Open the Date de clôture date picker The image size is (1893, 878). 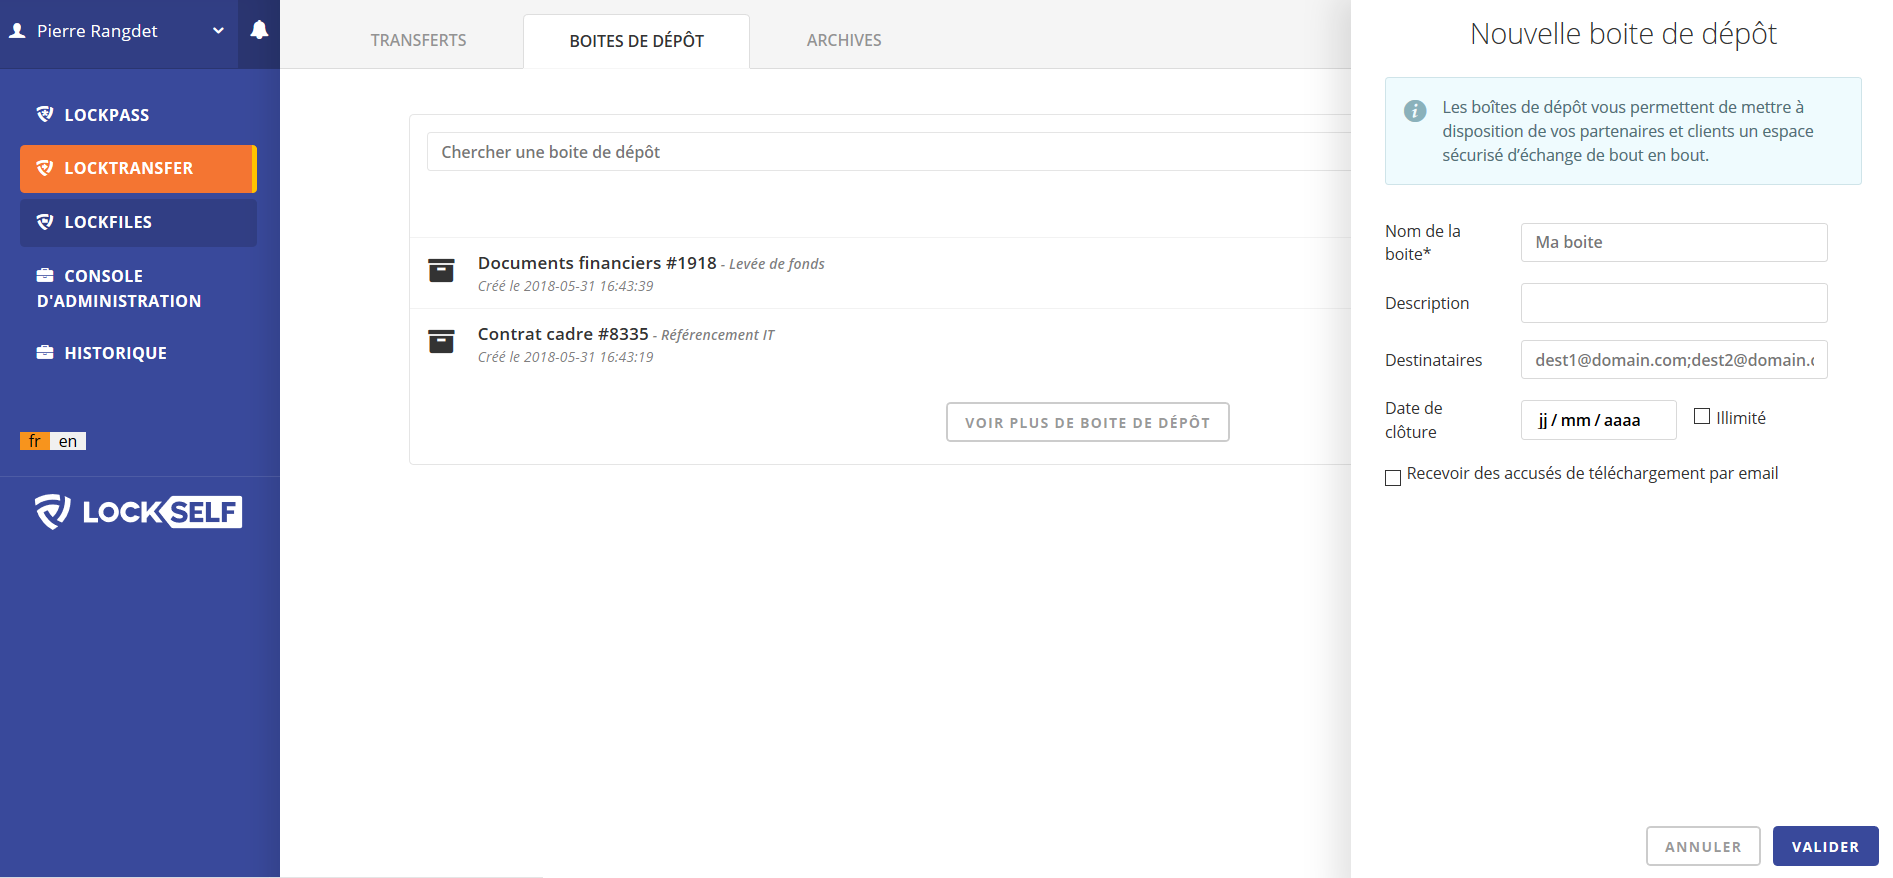(1597, 420)
